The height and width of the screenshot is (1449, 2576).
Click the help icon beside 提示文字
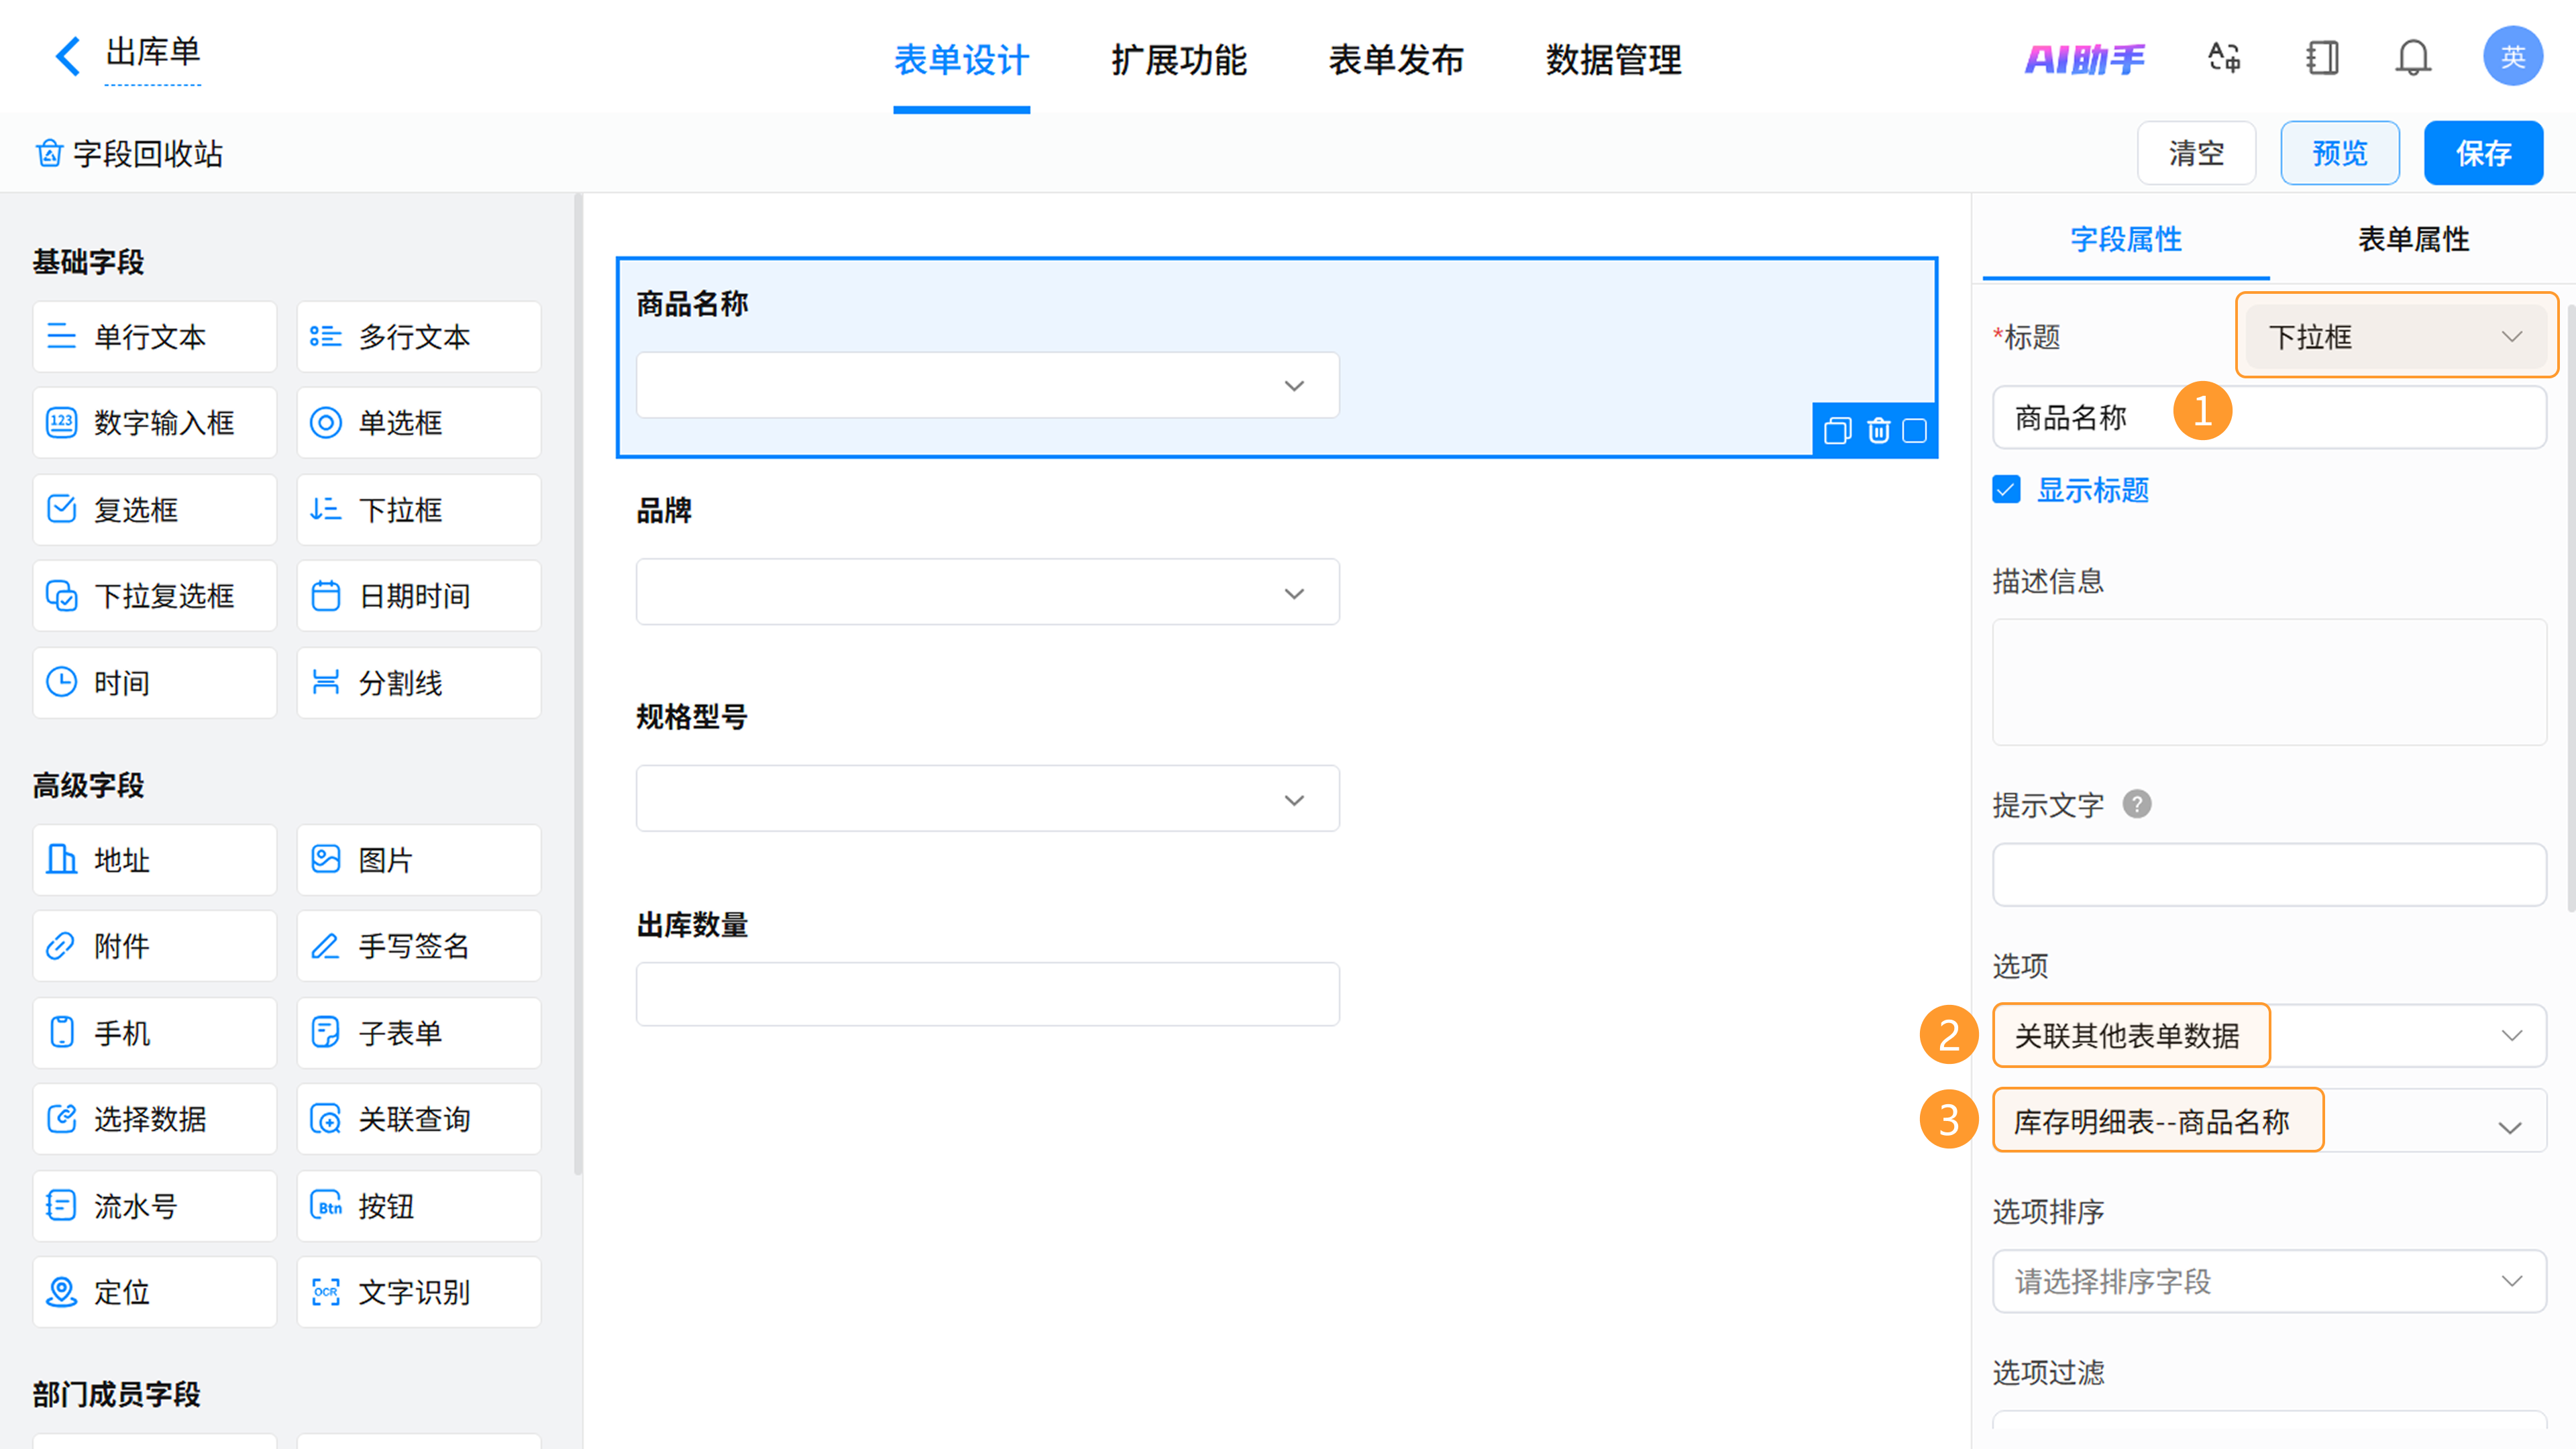pyautogui.click(x=2136, y=804)
